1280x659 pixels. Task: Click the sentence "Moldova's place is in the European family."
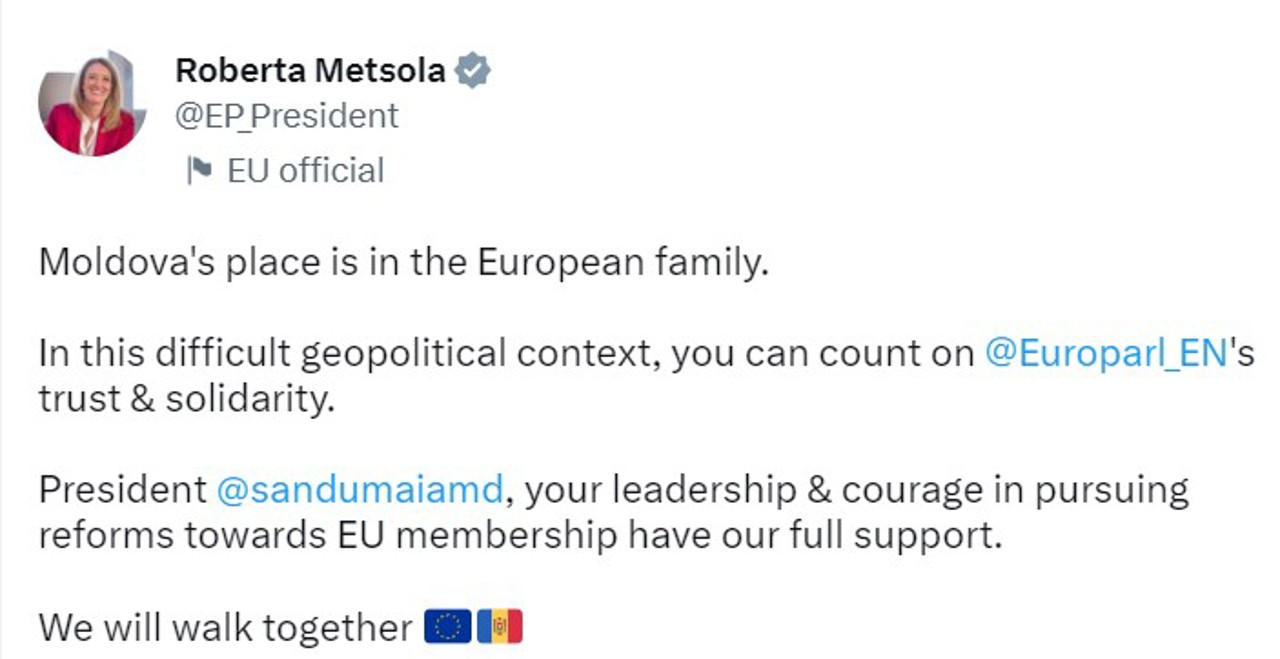pos(403,262)
